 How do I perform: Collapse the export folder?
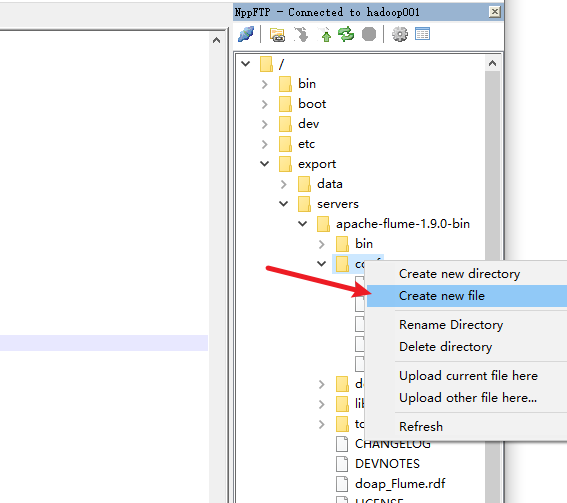[265, 164]
